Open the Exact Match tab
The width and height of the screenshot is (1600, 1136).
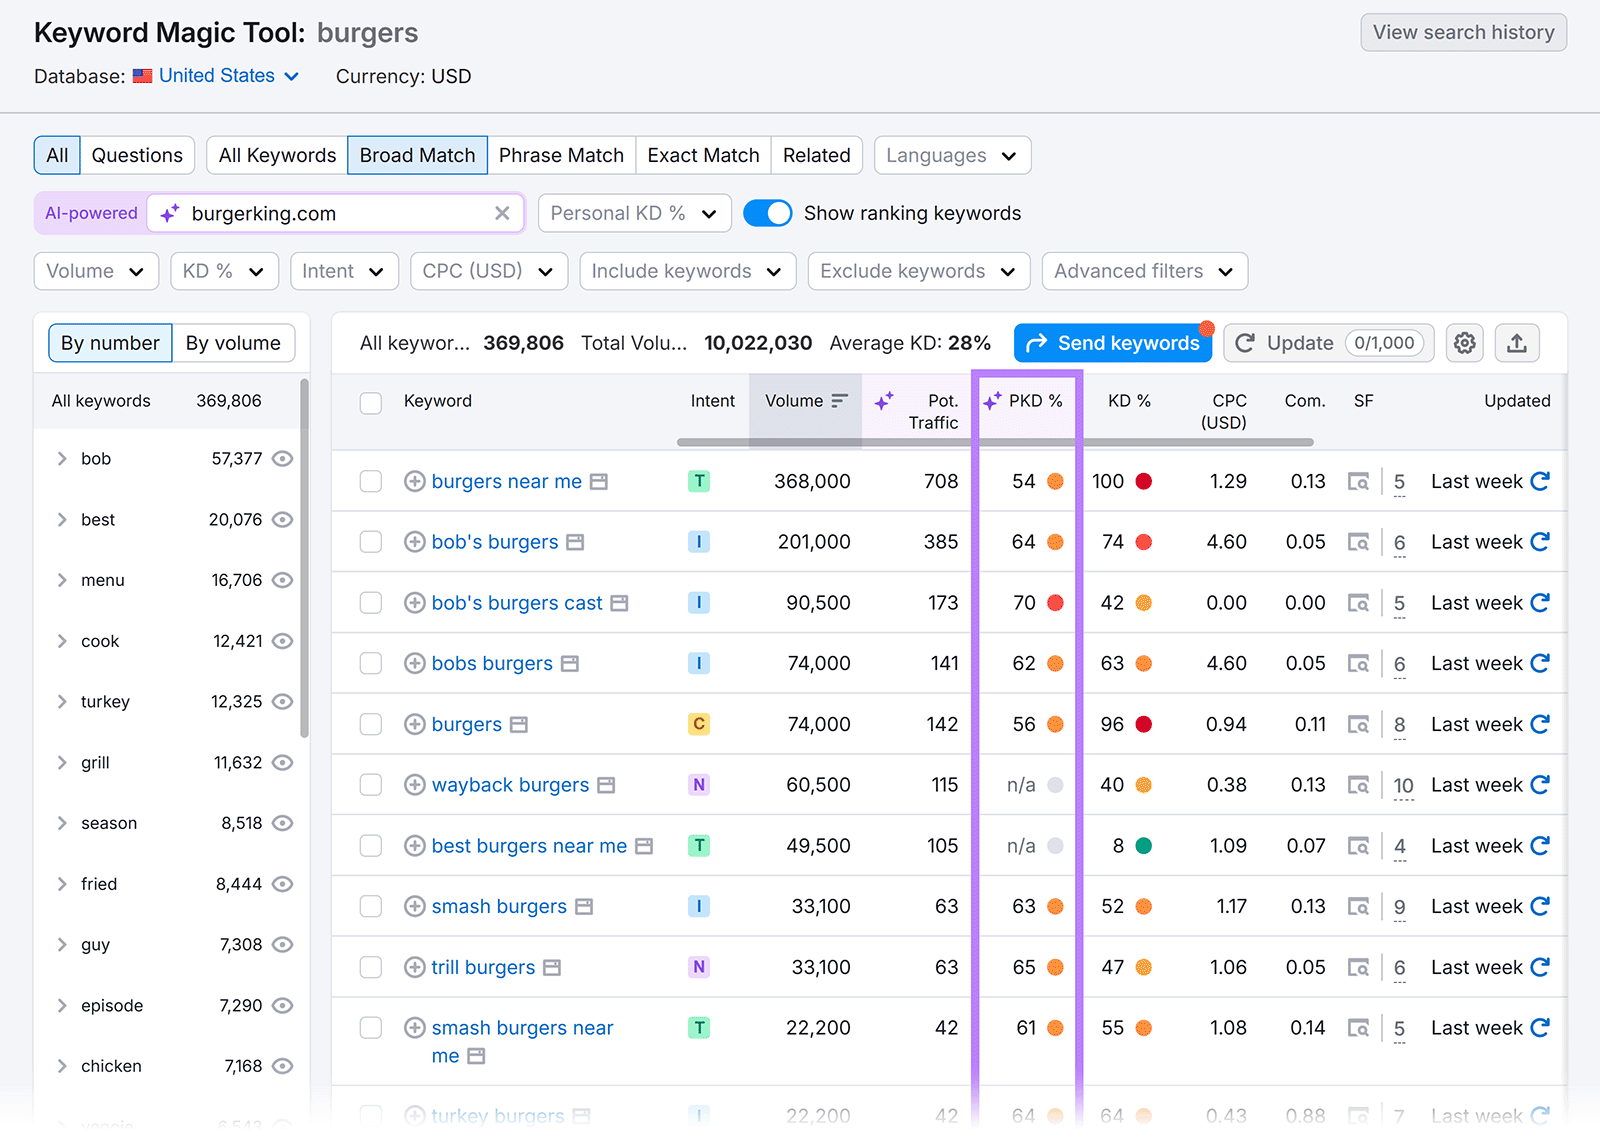click(x=702, y=155)
